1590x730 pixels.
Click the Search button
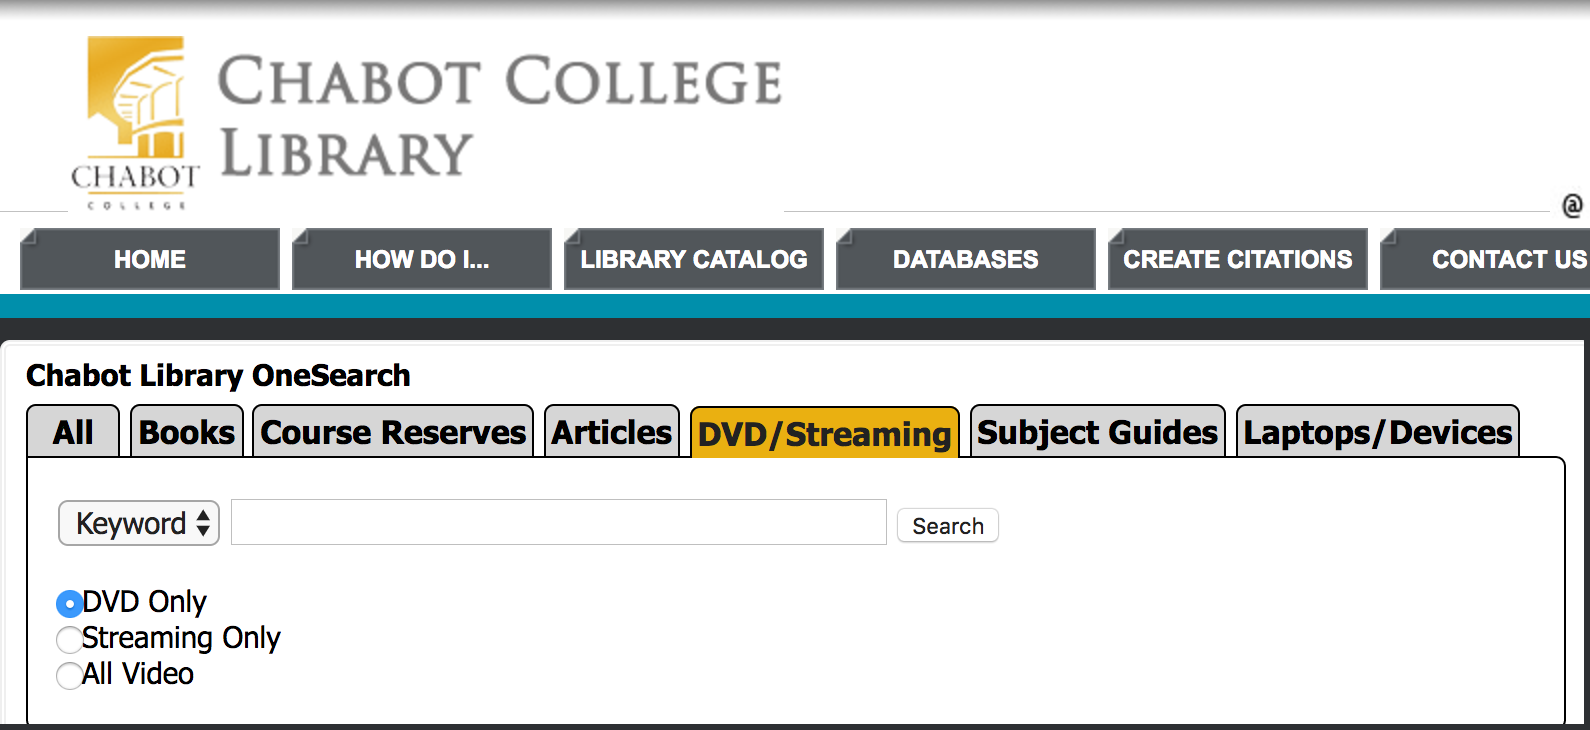(948, 526)
